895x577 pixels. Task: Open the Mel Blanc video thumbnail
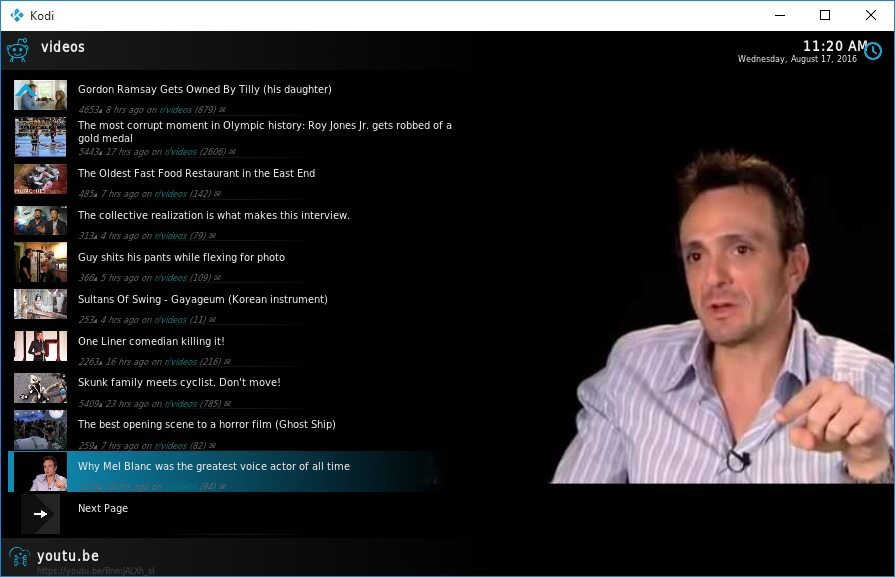40,472
